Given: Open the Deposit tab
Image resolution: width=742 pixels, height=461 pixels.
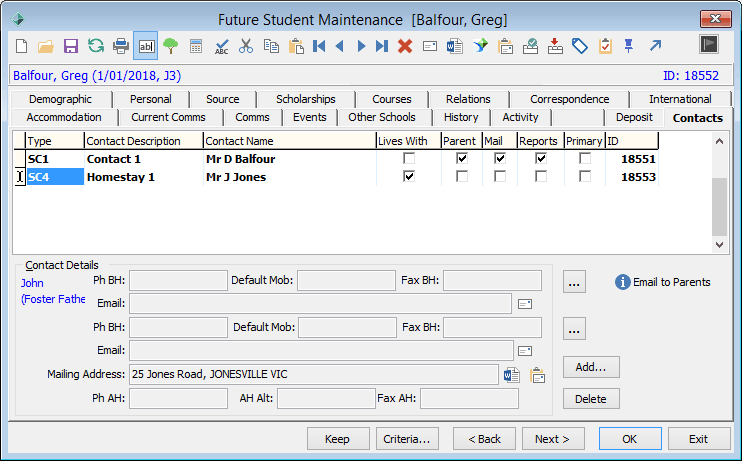Looking at the screenshot, I should tap(634, 117).
